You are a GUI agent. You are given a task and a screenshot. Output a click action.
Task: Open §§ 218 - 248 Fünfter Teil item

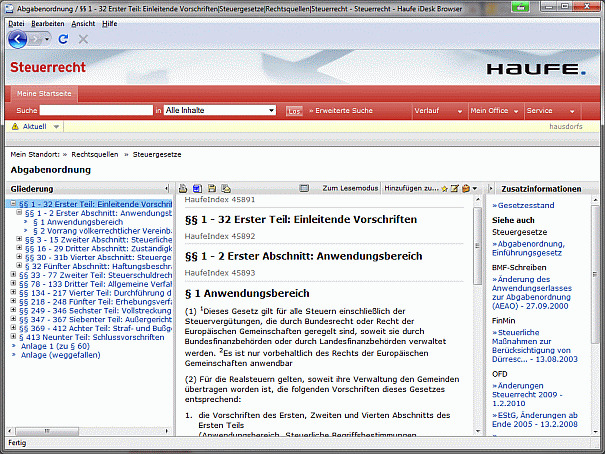click(x=96, y=302)
